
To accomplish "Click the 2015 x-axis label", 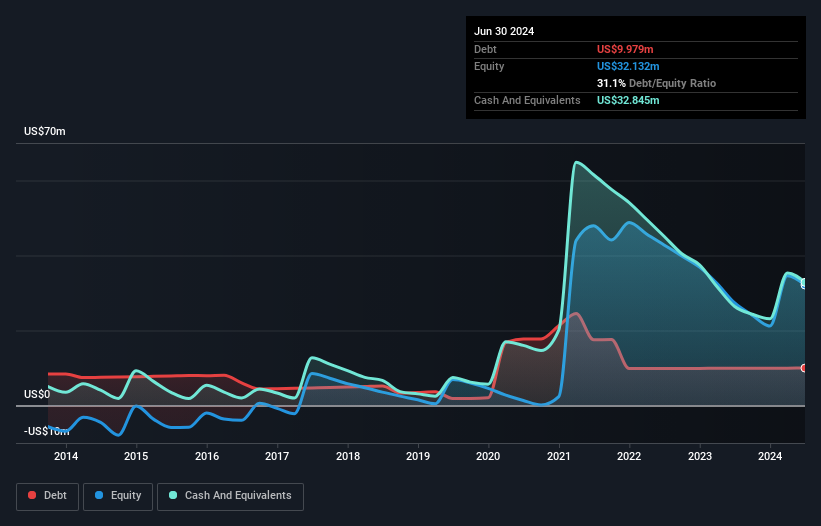I will point(136,456).
